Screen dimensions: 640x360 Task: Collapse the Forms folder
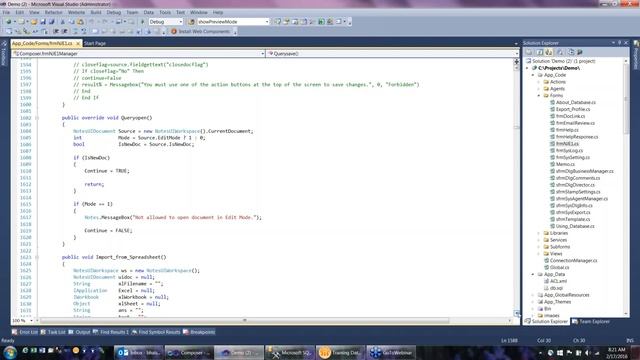pyautogui.click(x=539, y=96)
